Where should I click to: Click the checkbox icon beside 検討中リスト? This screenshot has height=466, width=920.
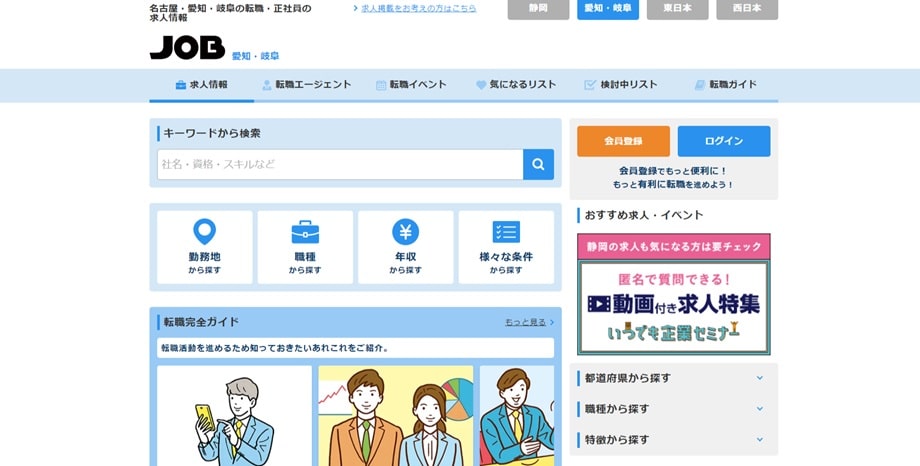pos(590,85)
